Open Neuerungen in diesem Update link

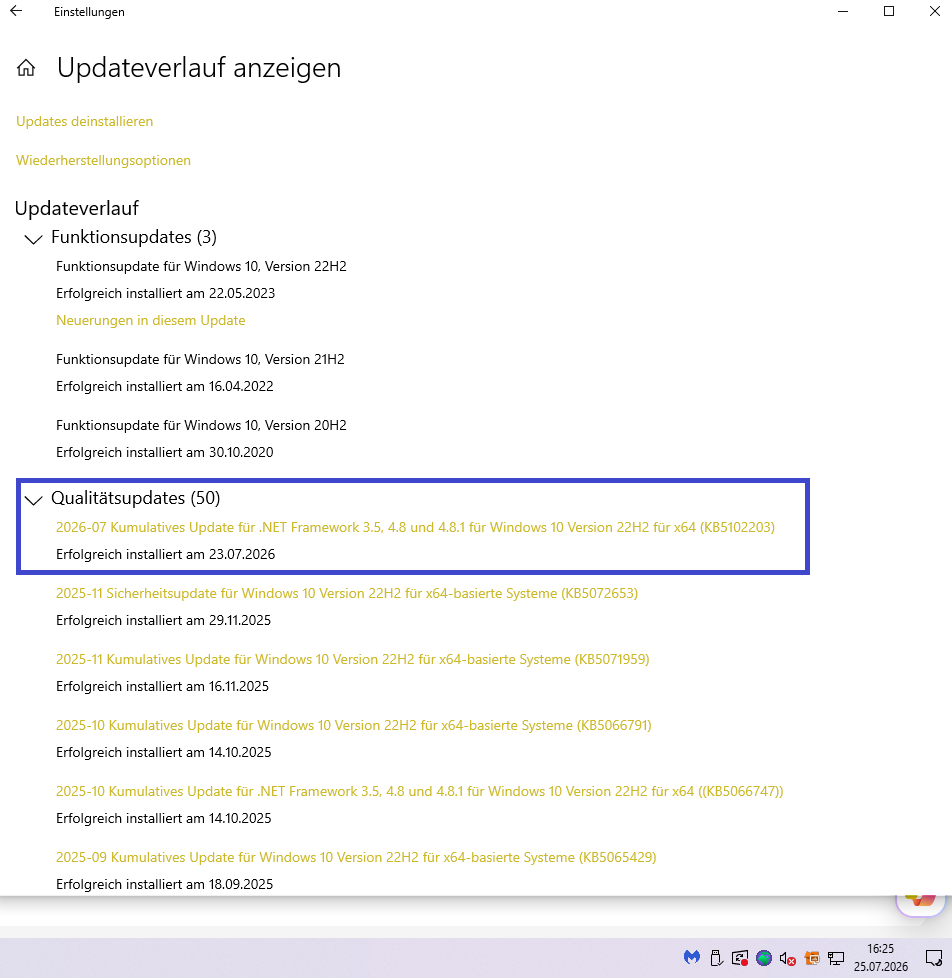click(150, 320)
